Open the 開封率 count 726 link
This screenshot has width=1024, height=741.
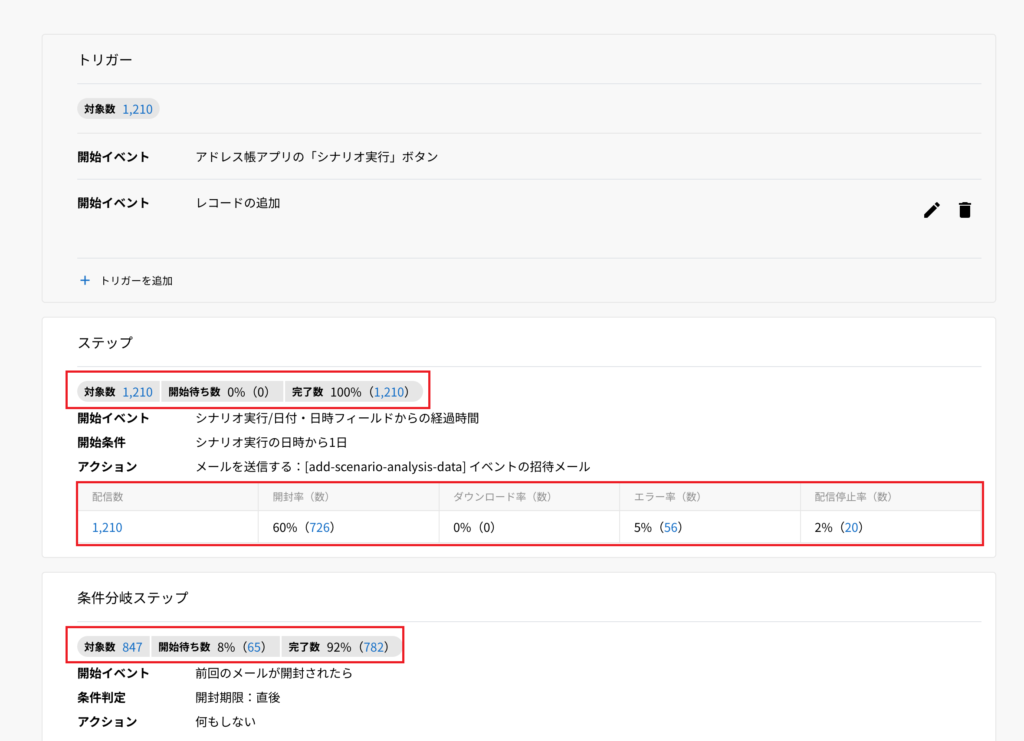coord(319,527)
